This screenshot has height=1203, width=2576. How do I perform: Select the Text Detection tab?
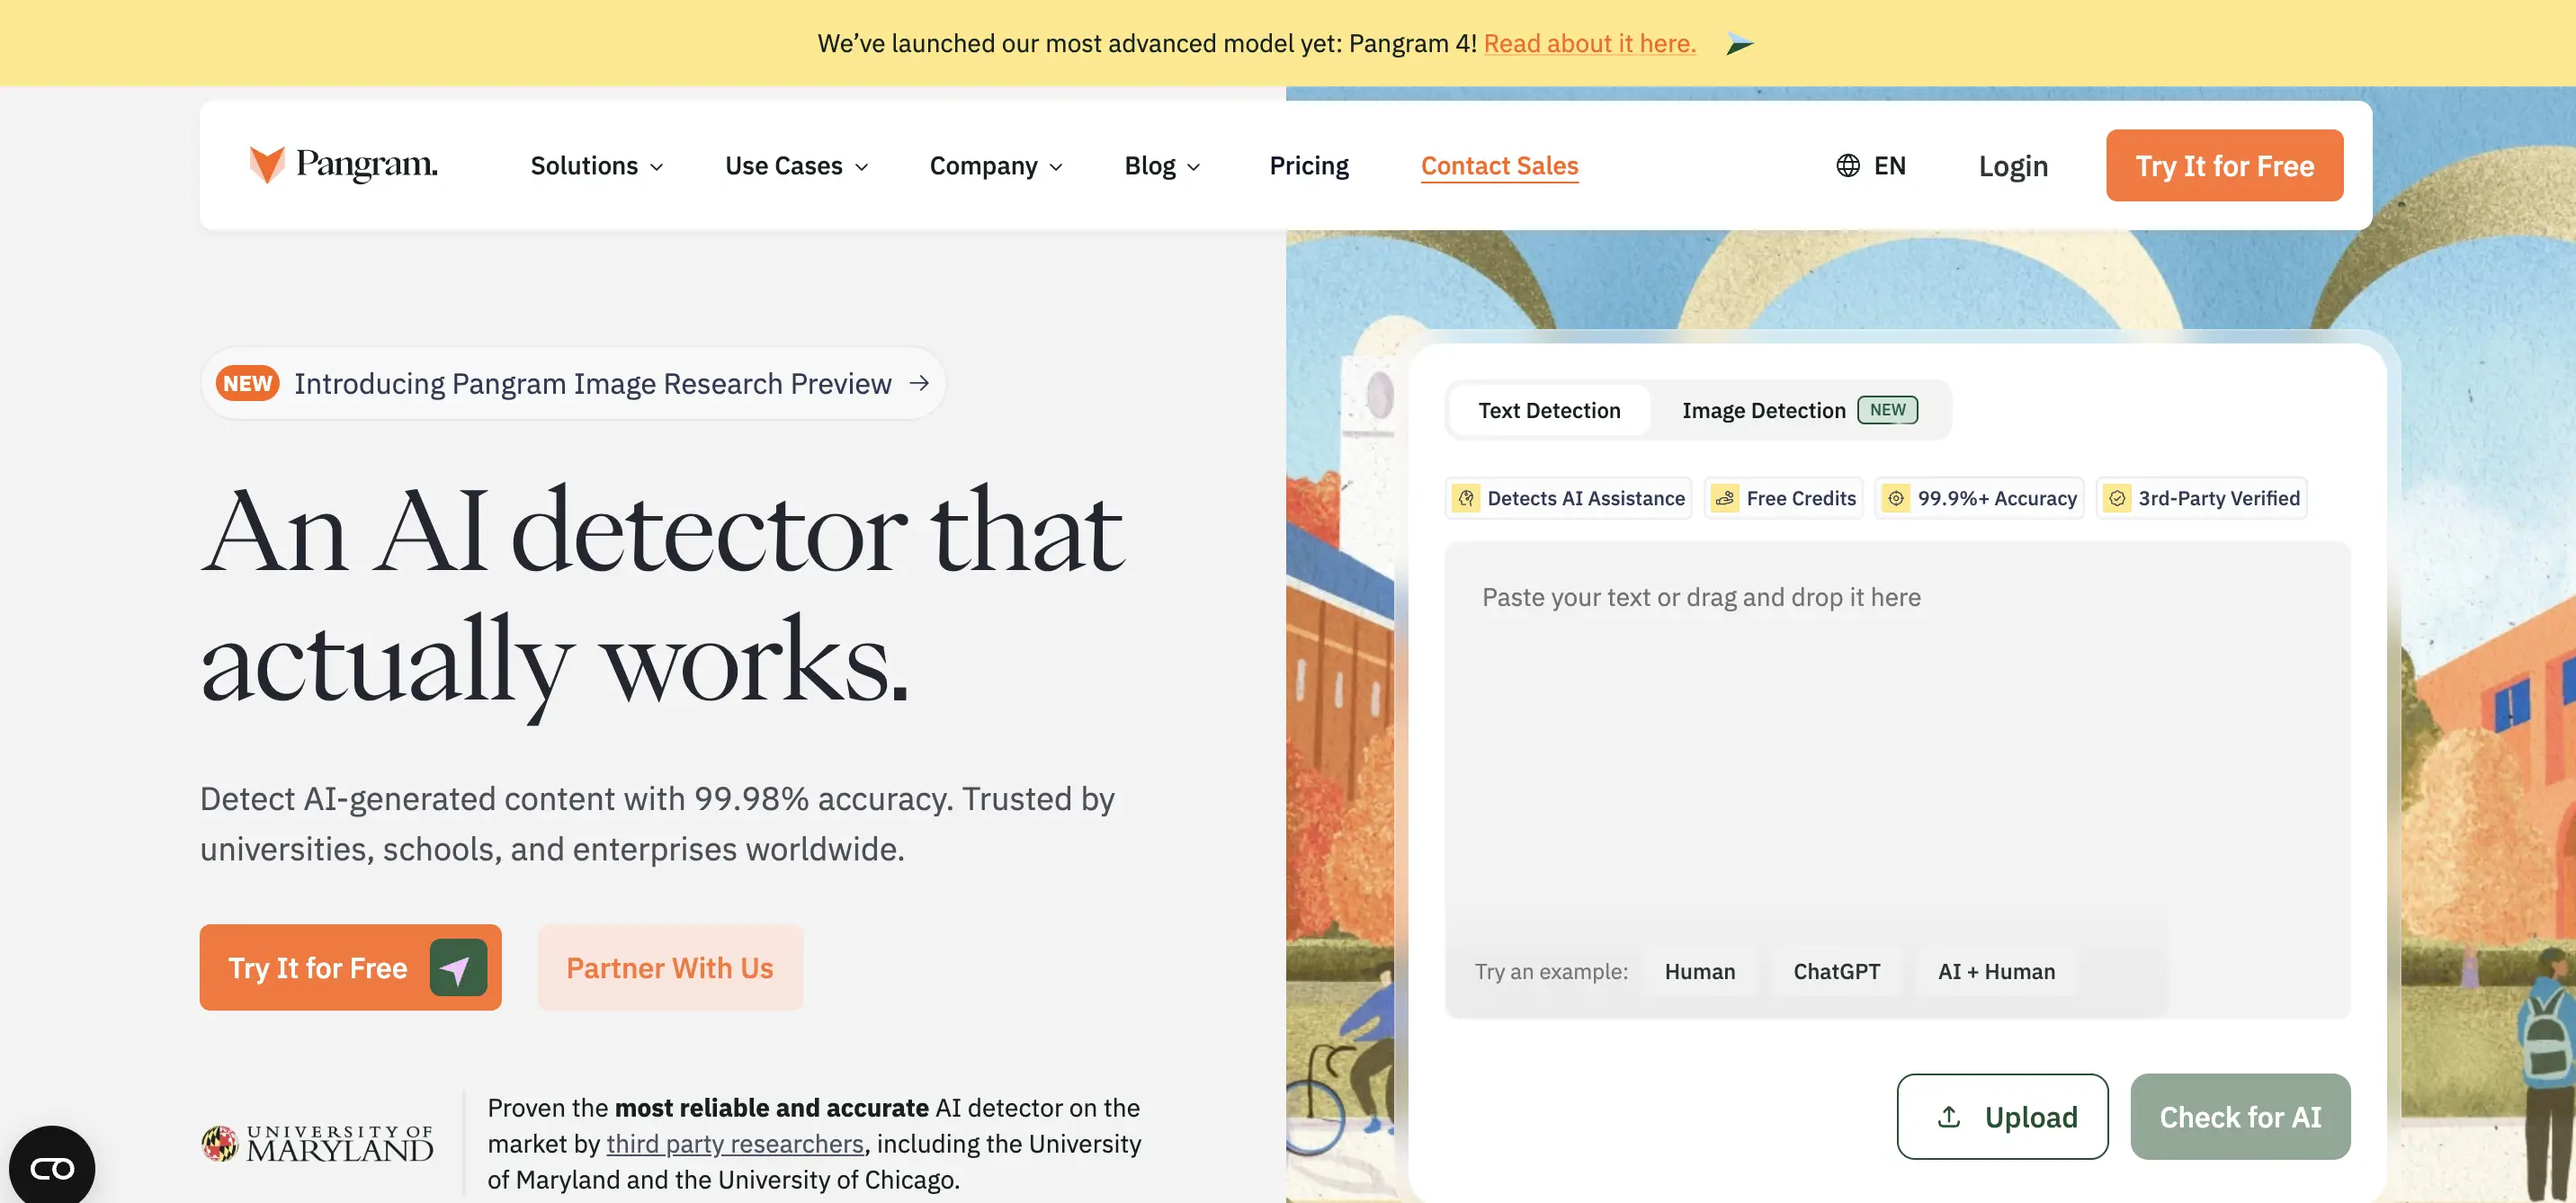pos(1549,410)
